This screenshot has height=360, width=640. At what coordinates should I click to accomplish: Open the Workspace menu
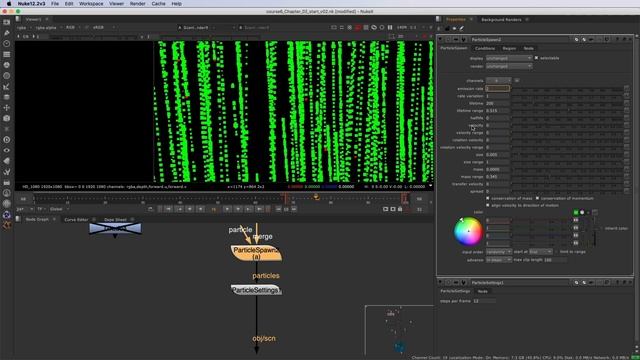click(91, 4)
